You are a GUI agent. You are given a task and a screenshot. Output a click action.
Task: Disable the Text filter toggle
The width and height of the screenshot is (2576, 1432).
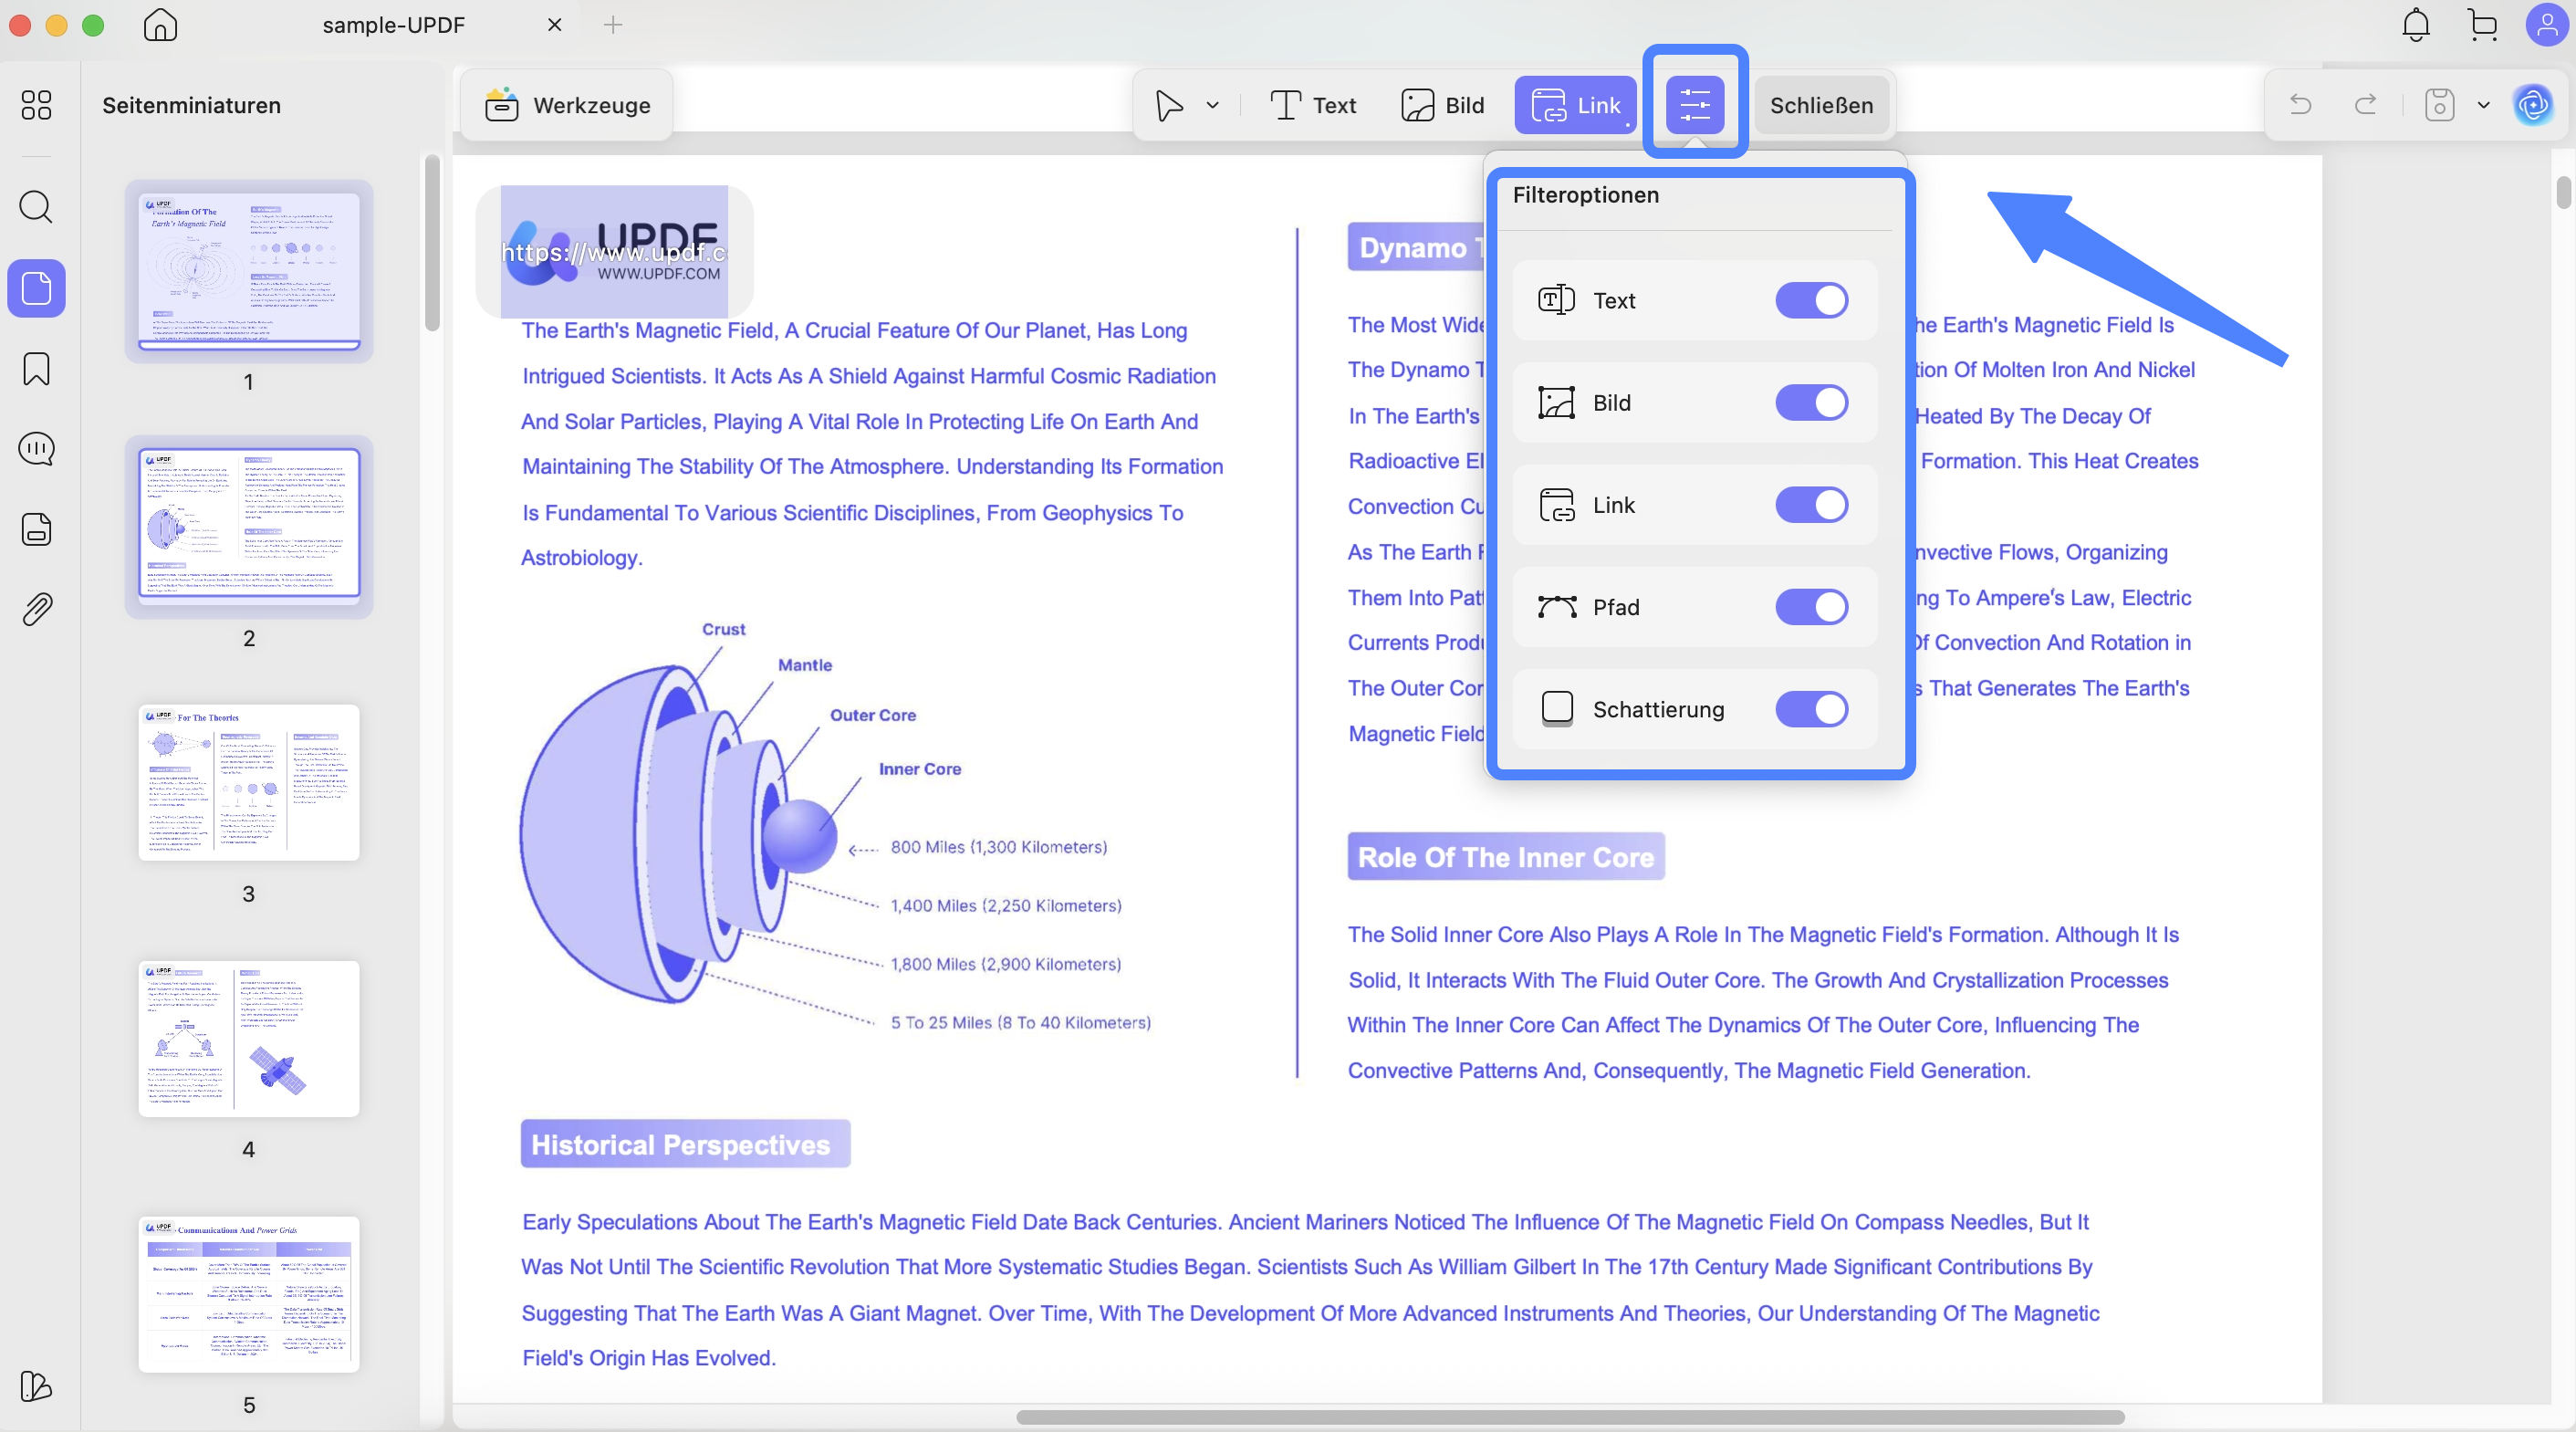pyautogui.click(x=1812, y=300)
